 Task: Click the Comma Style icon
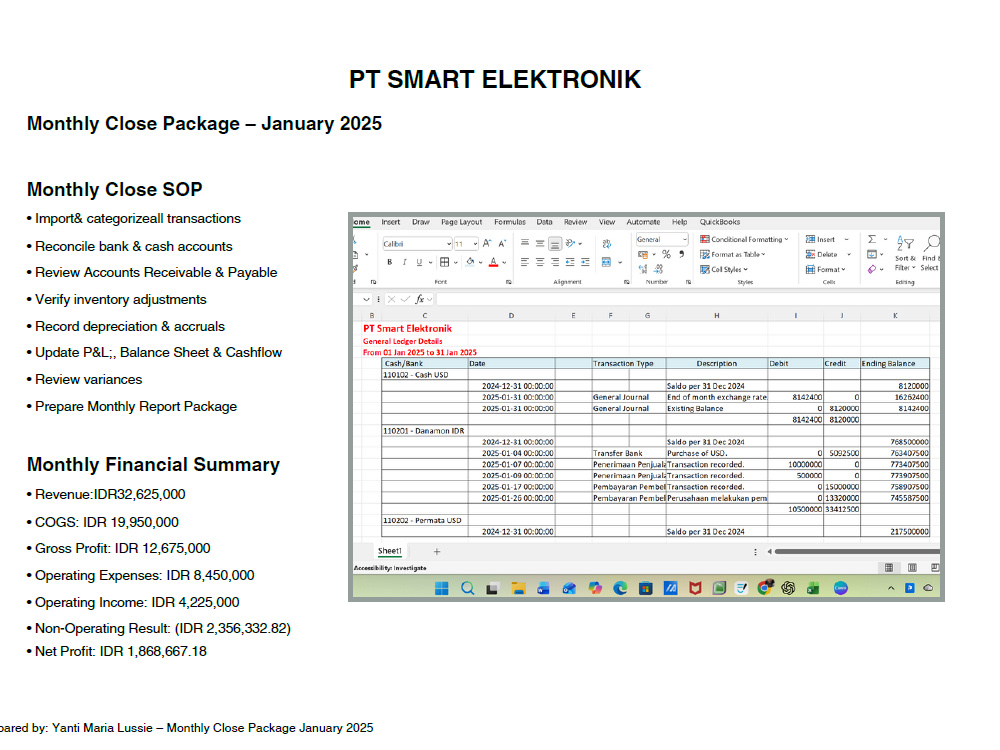[x=681, y=254]
